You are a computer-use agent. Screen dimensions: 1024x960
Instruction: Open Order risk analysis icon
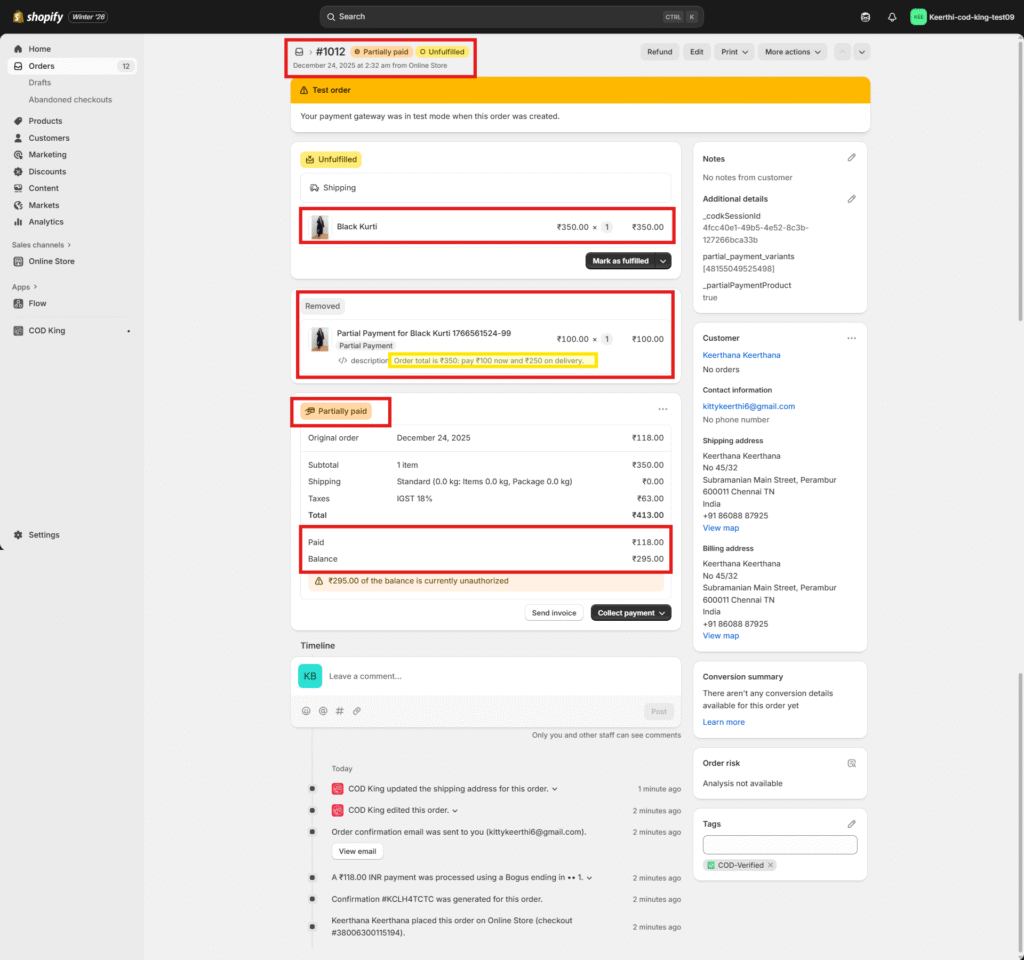852,763
